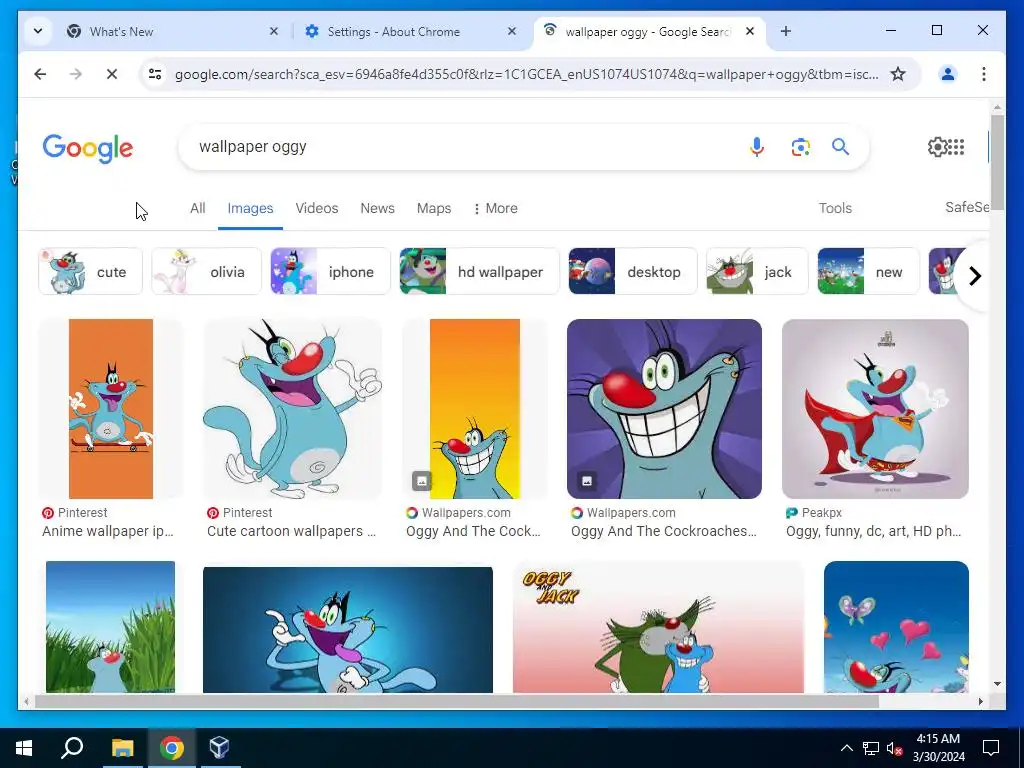Select the Images search tab
This screenshot has height=768, width=1024.
pyautogui.click(x=250, y=208)
